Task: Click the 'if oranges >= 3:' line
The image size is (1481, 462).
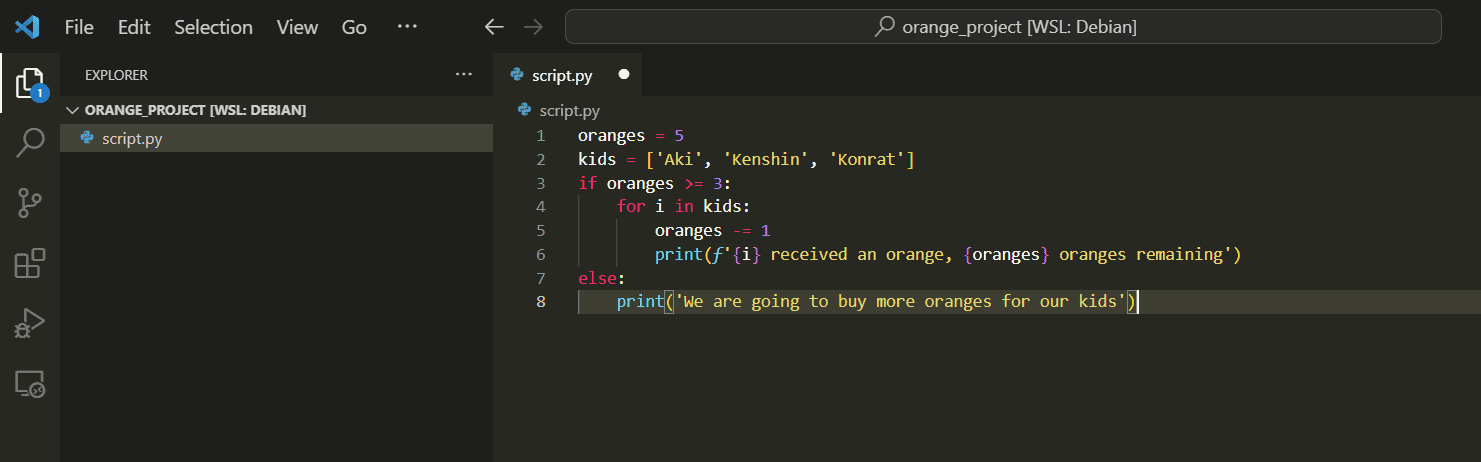Action: pyautogui.click(x=655, y=183)
